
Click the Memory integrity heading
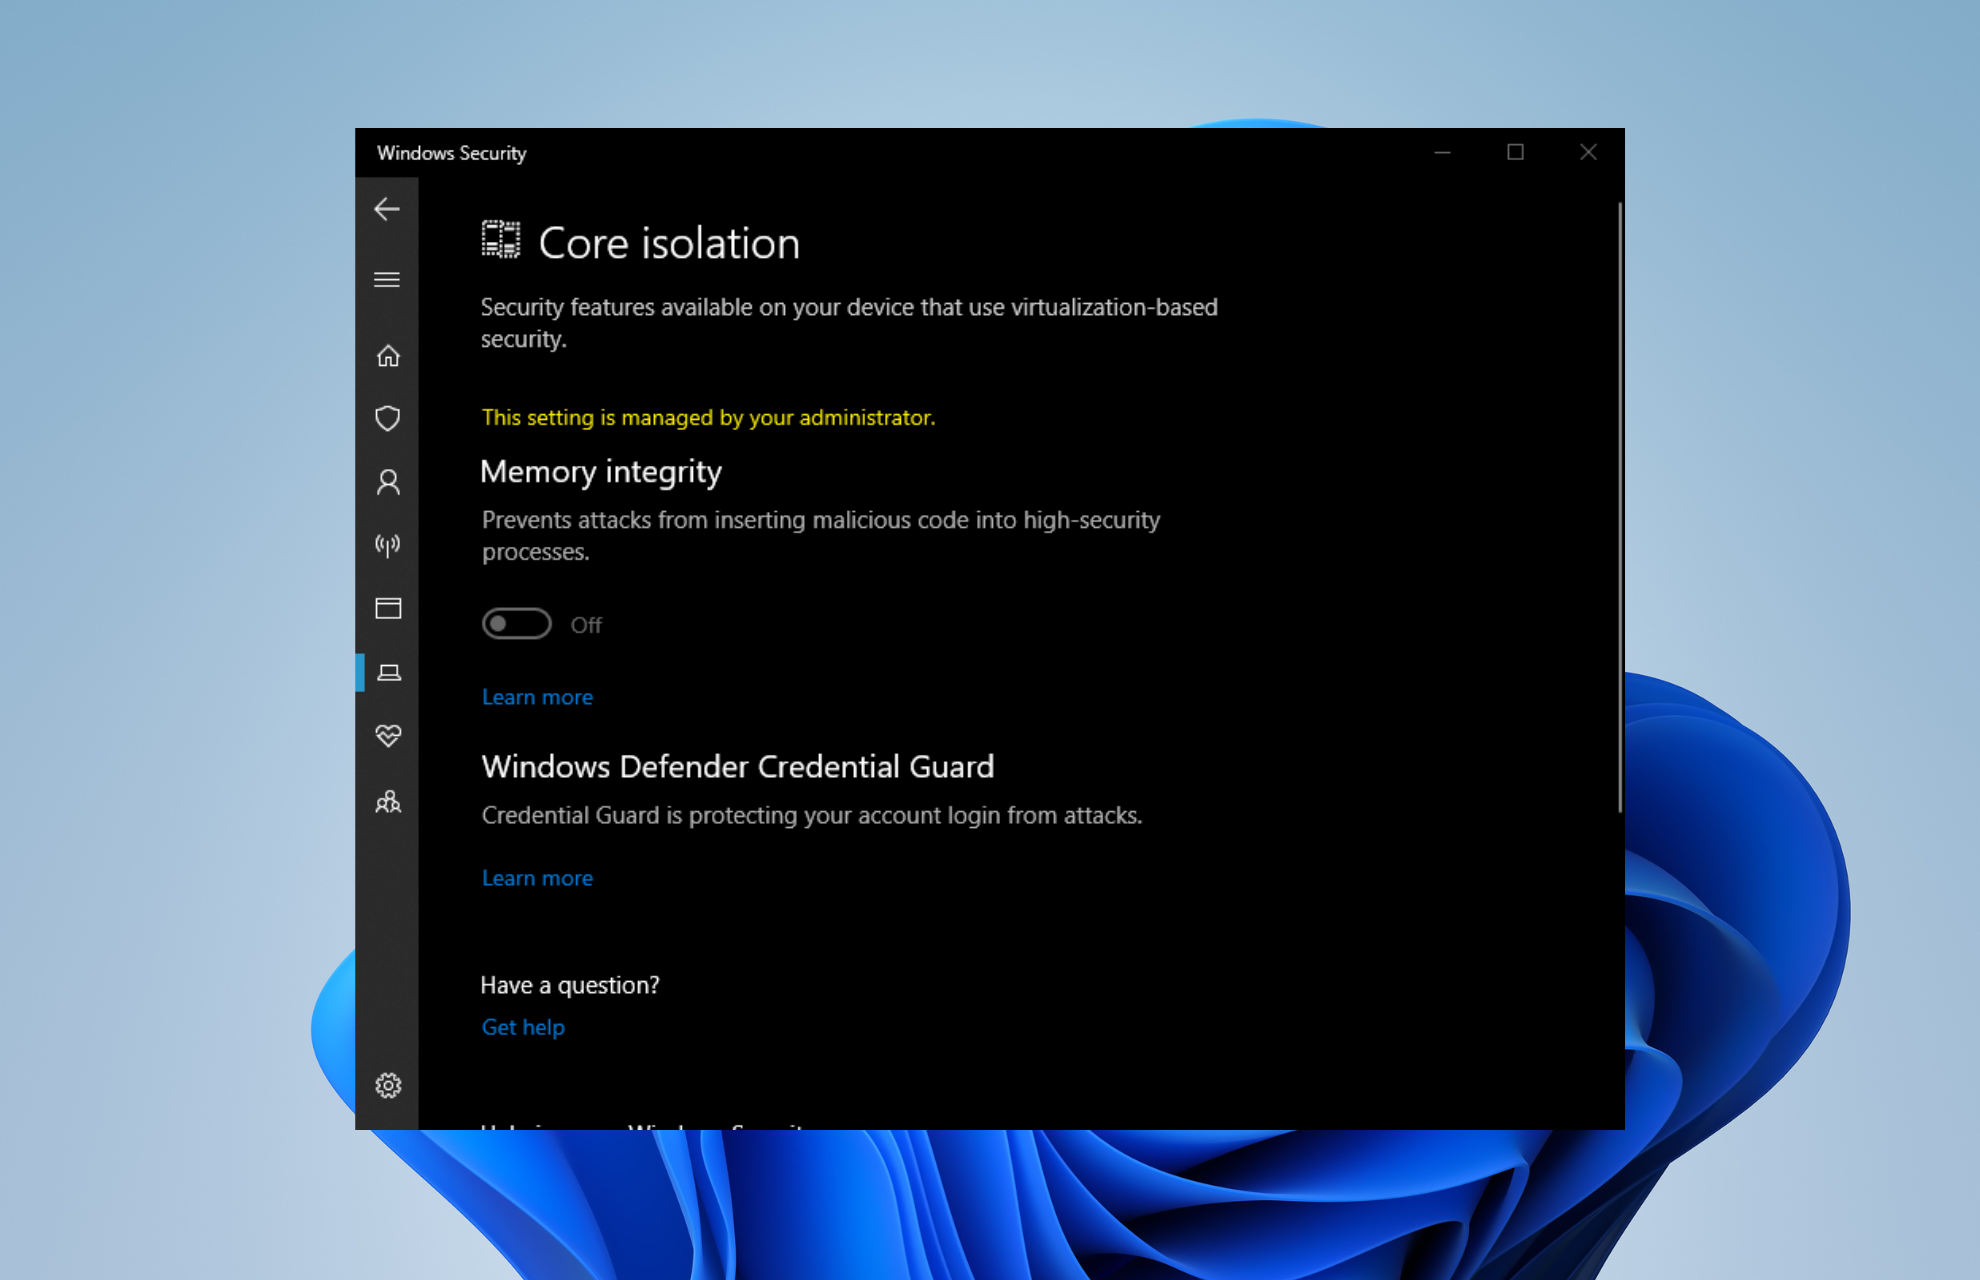pos(601,472)
